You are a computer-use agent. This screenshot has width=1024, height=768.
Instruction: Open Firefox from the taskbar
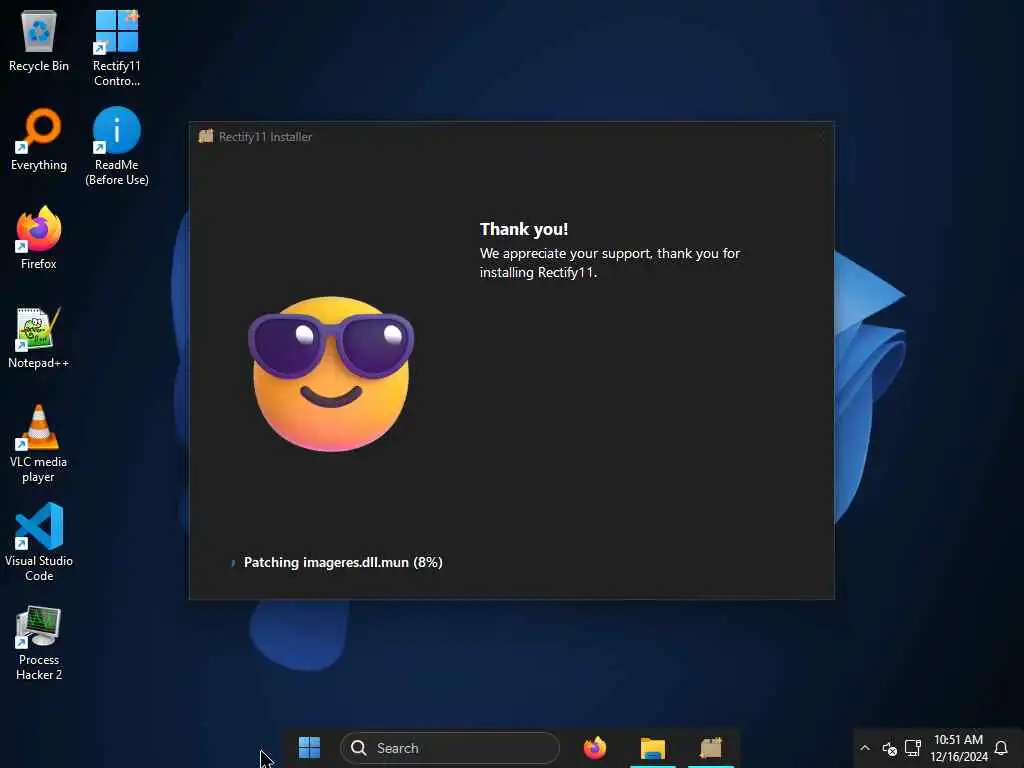(x=594, y=748)
